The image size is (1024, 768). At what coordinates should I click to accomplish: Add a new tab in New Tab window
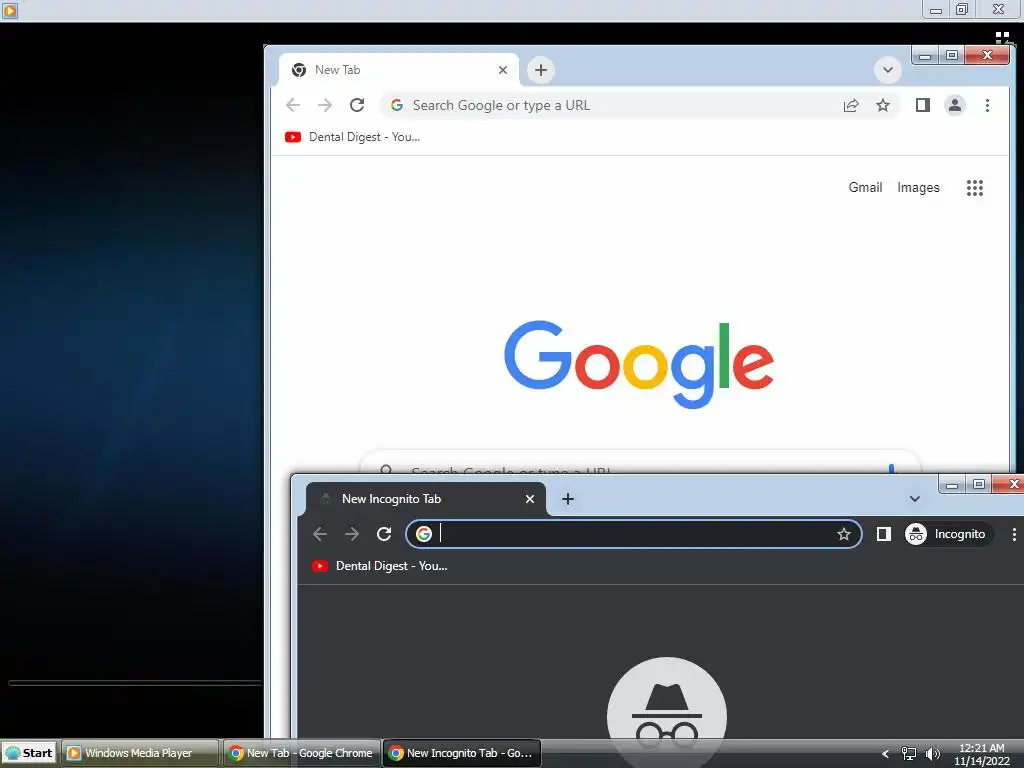[541, 70]
